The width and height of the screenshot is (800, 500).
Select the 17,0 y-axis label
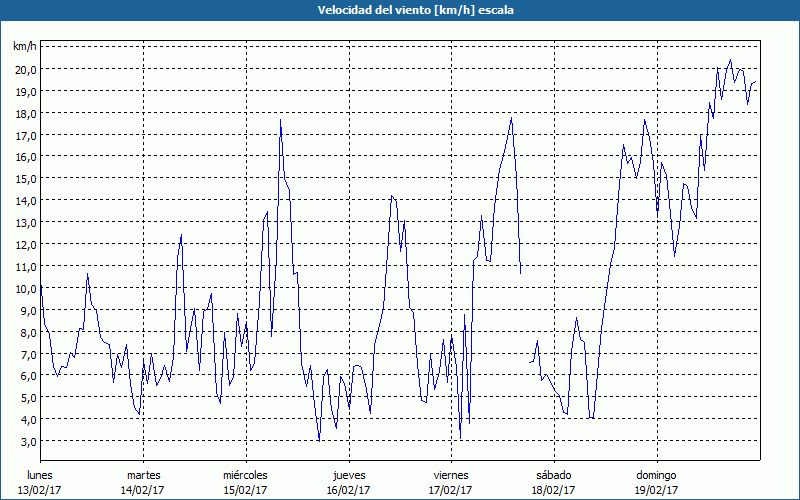coord(24,135)
